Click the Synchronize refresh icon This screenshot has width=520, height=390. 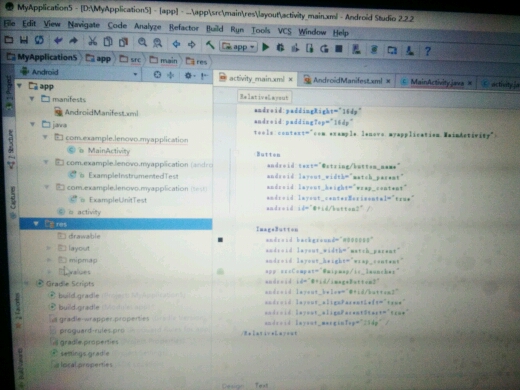point(39,40)
